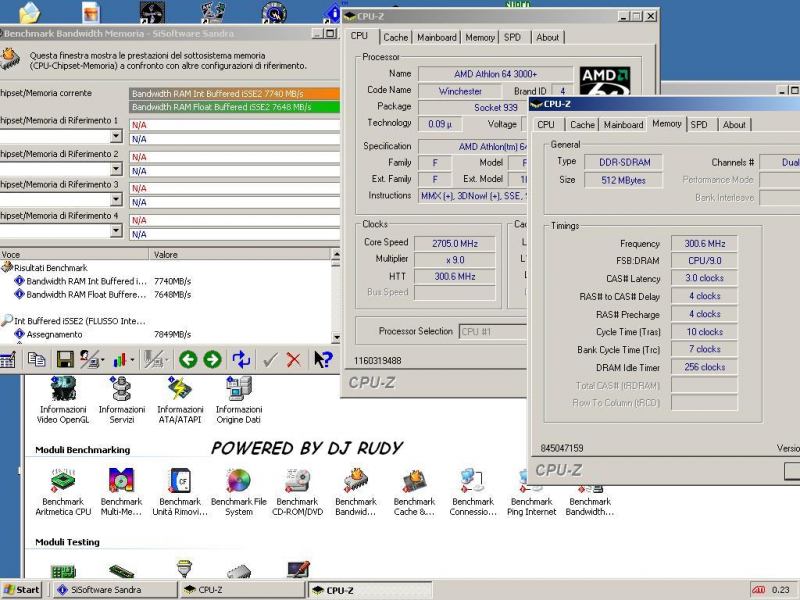Open the Processor Selection CPU #1 combo box

coord(493,332)
